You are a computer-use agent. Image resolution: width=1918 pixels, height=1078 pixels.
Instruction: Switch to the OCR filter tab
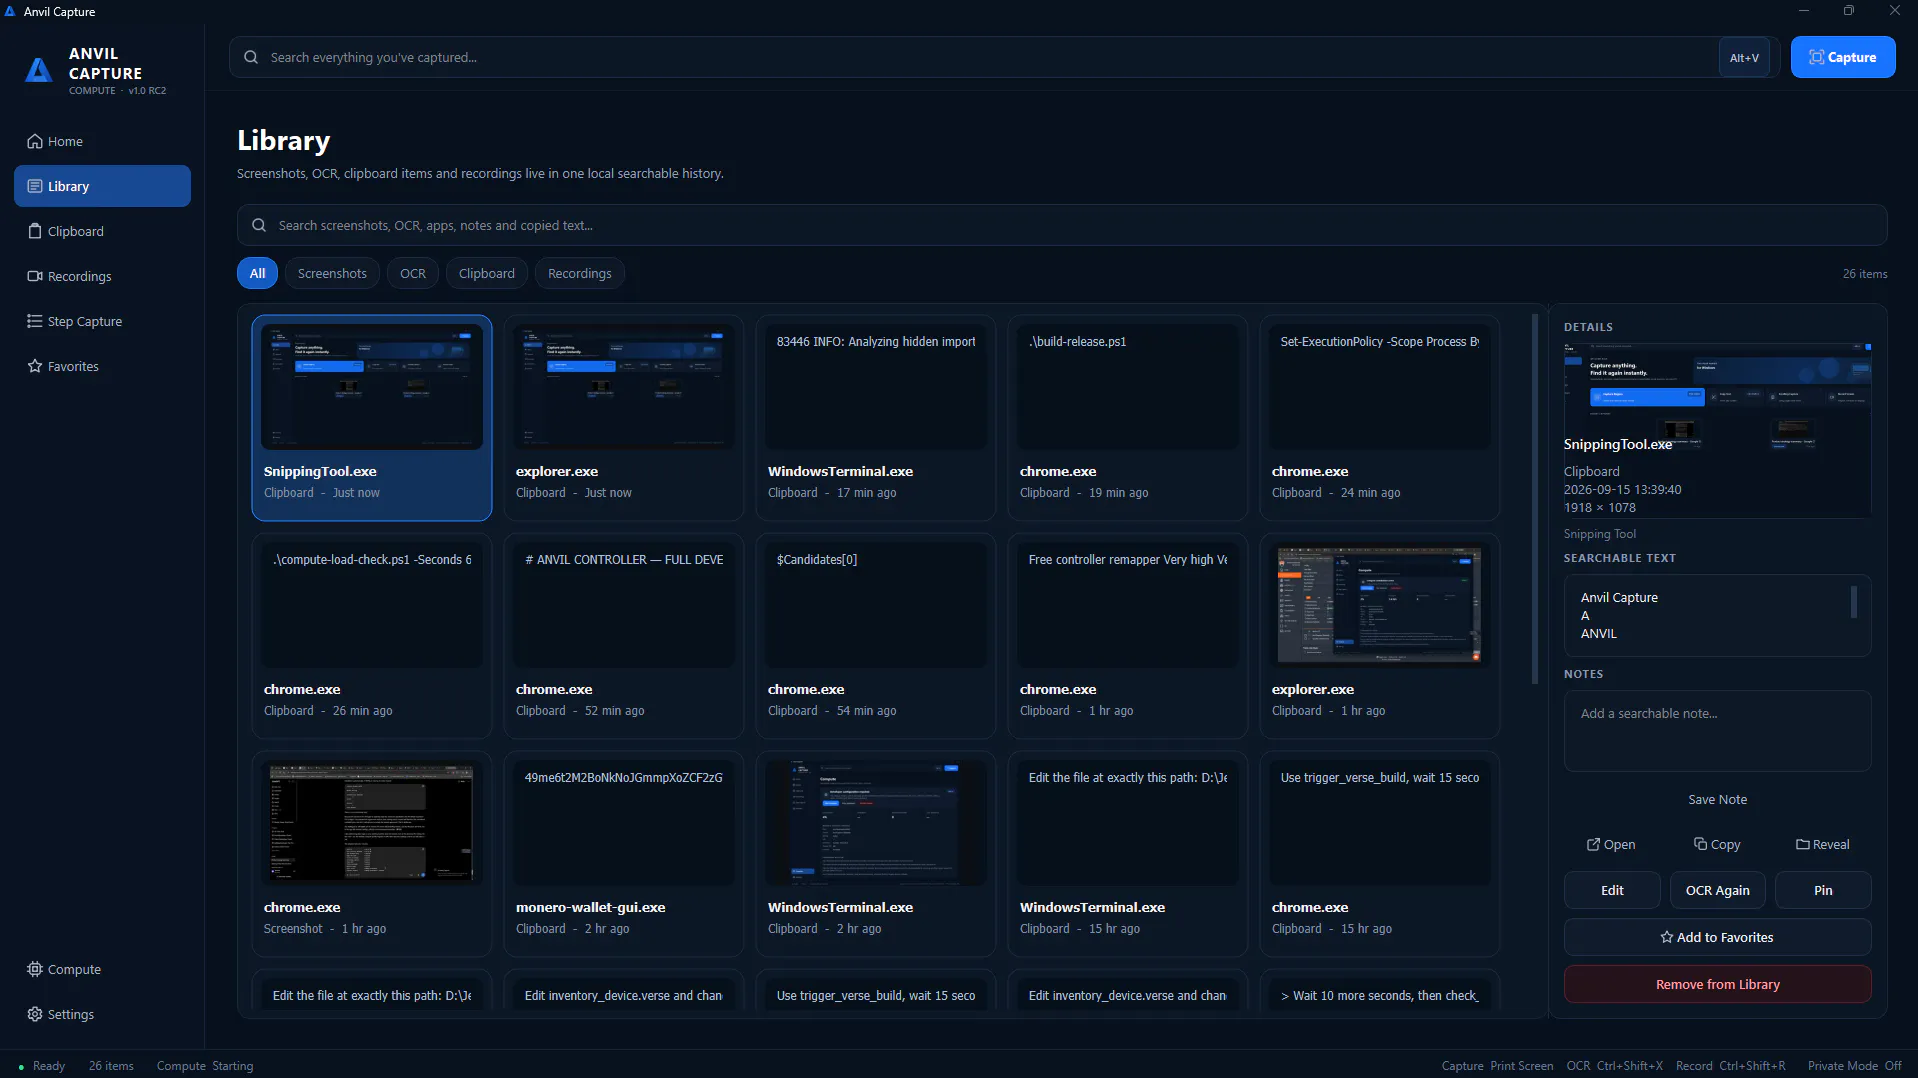(x=413, y=273)
